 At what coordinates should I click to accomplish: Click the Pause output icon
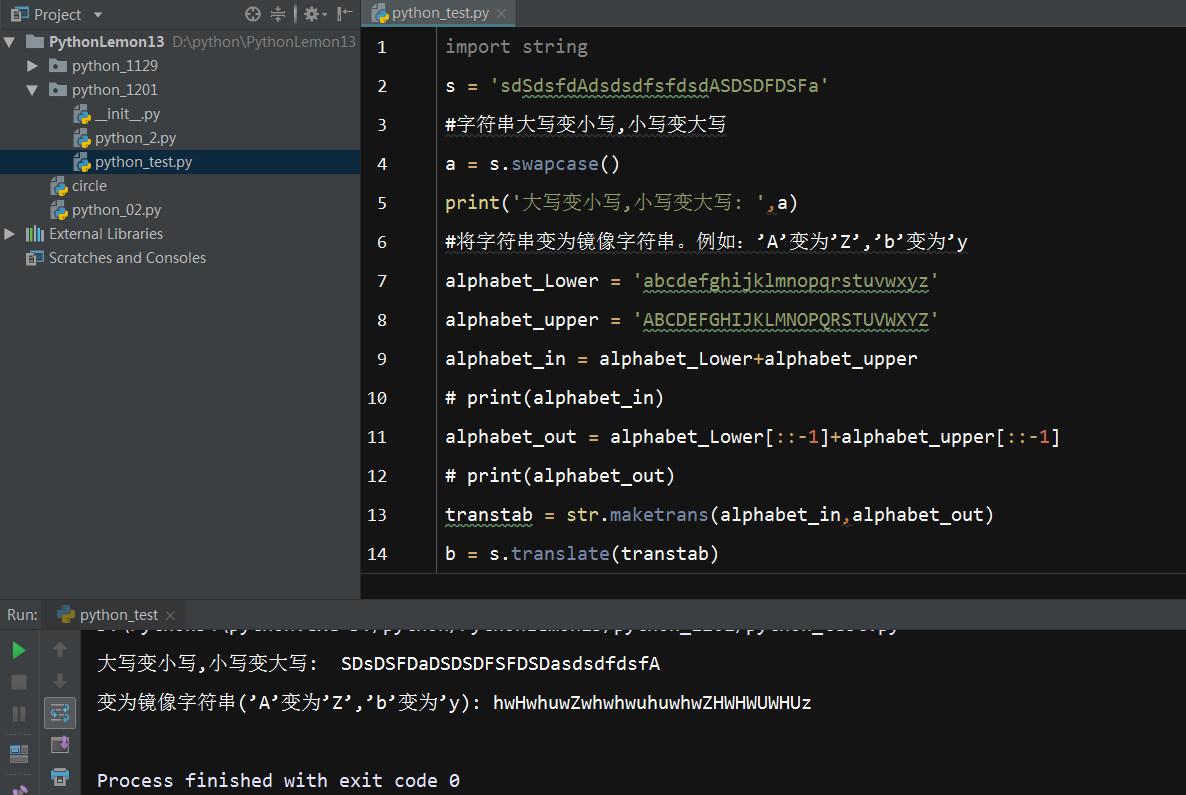pyautogui.click(x=19, y=714)
